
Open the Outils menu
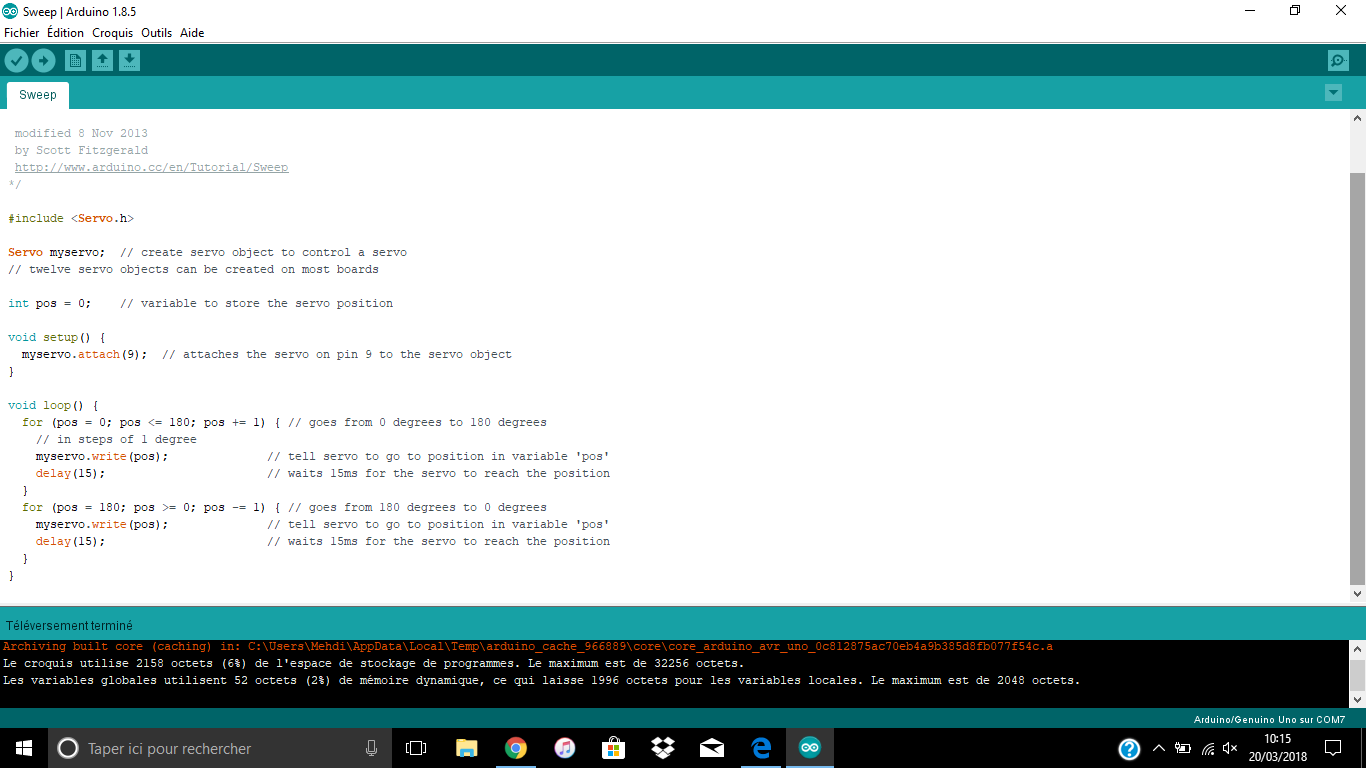[156, 33]
